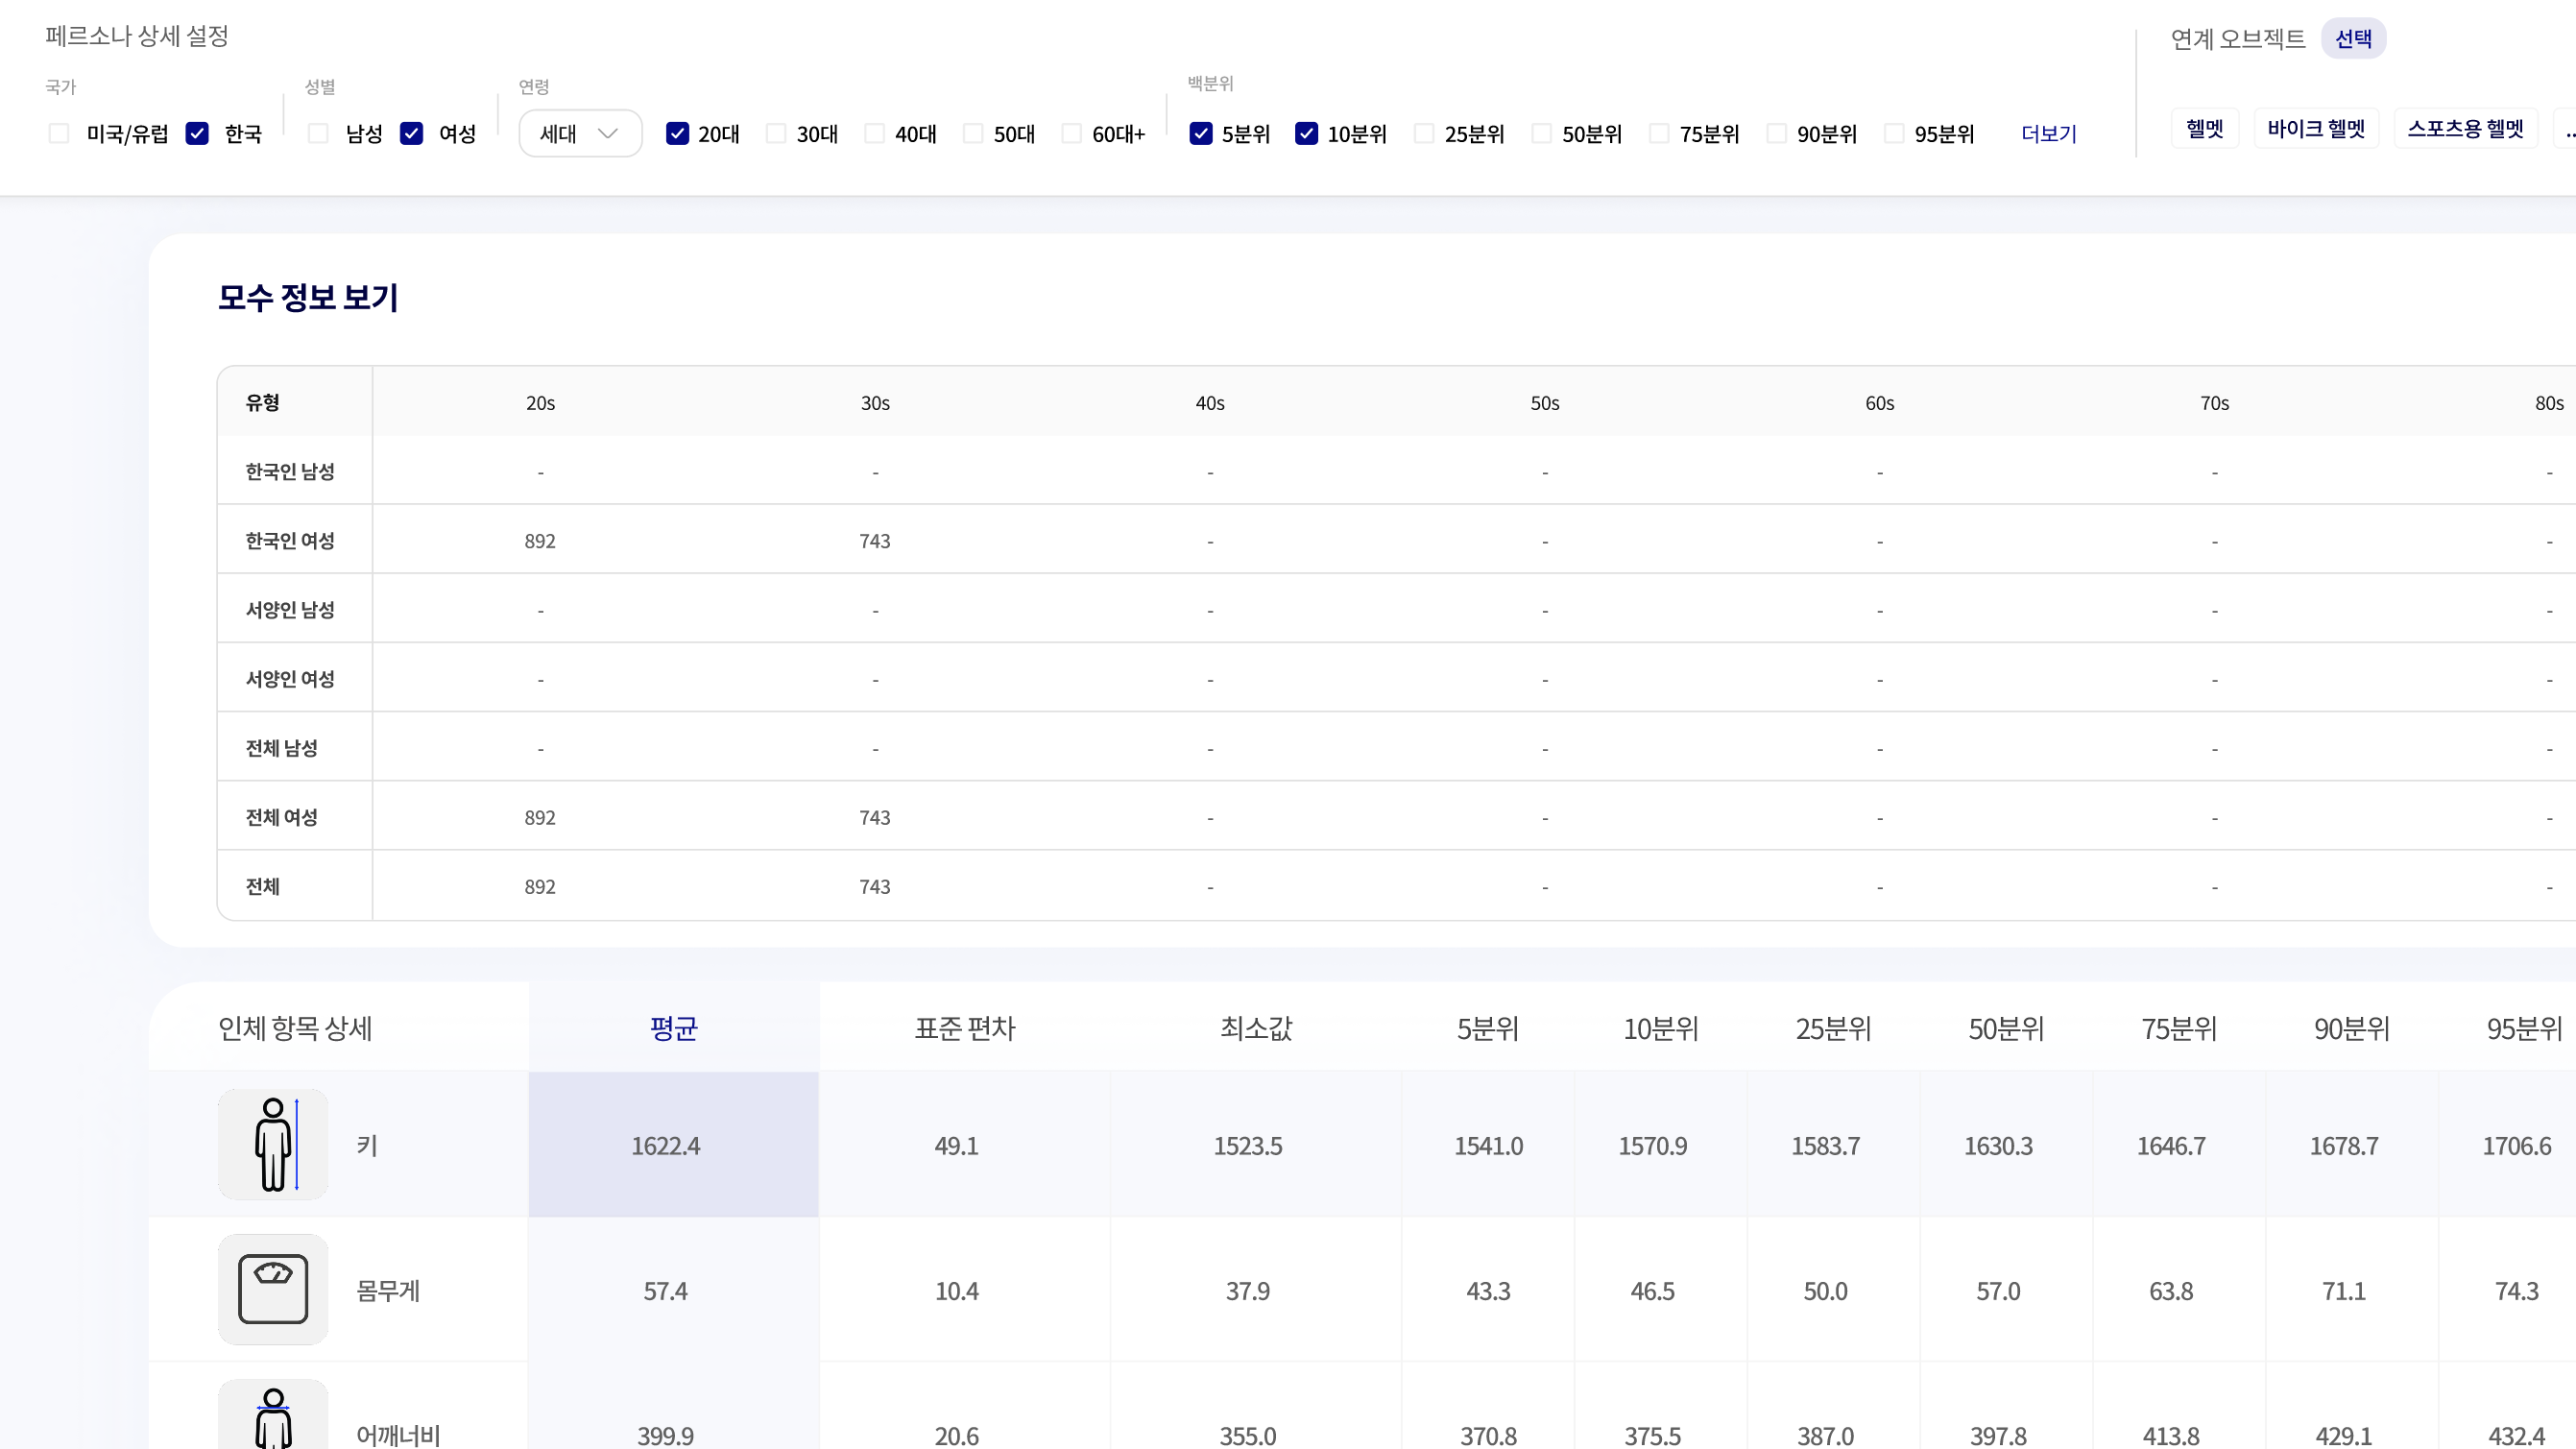
Task: Toggle the 30대 age checkbox
Action: click(x=776, y=133)
